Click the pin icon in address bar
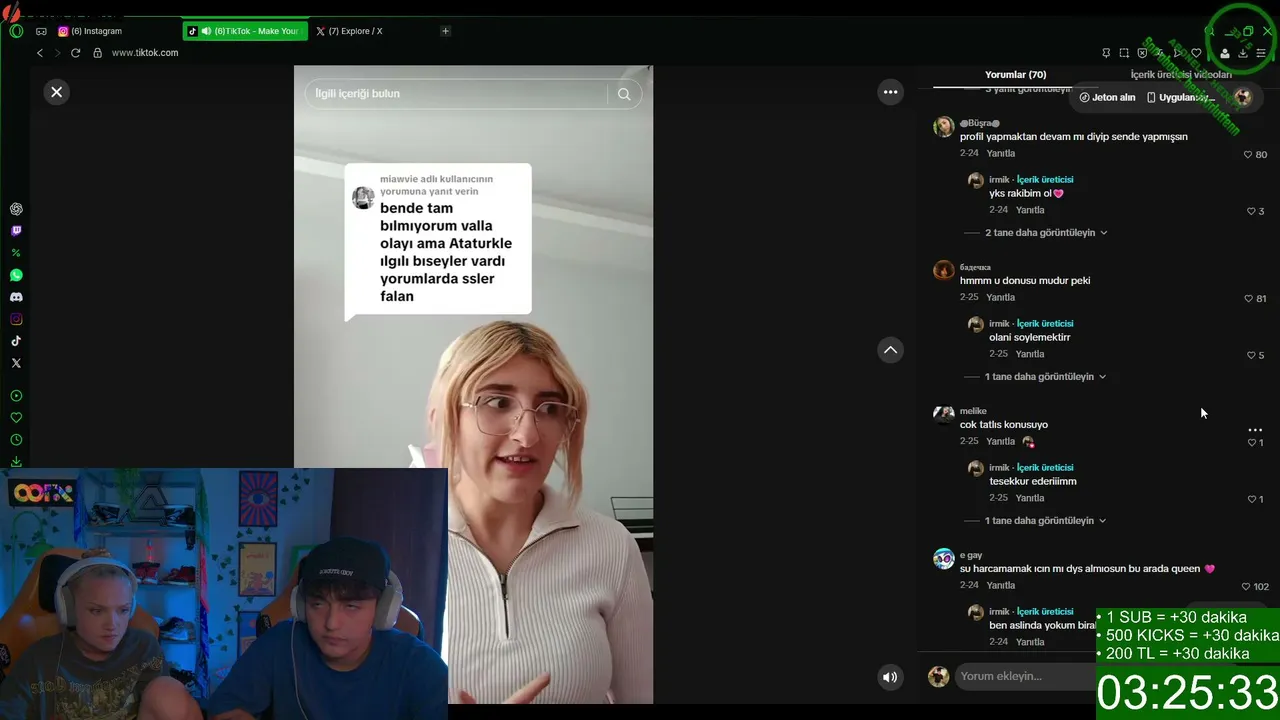Screen dimensions: 1280x720 pos(1106,53)
